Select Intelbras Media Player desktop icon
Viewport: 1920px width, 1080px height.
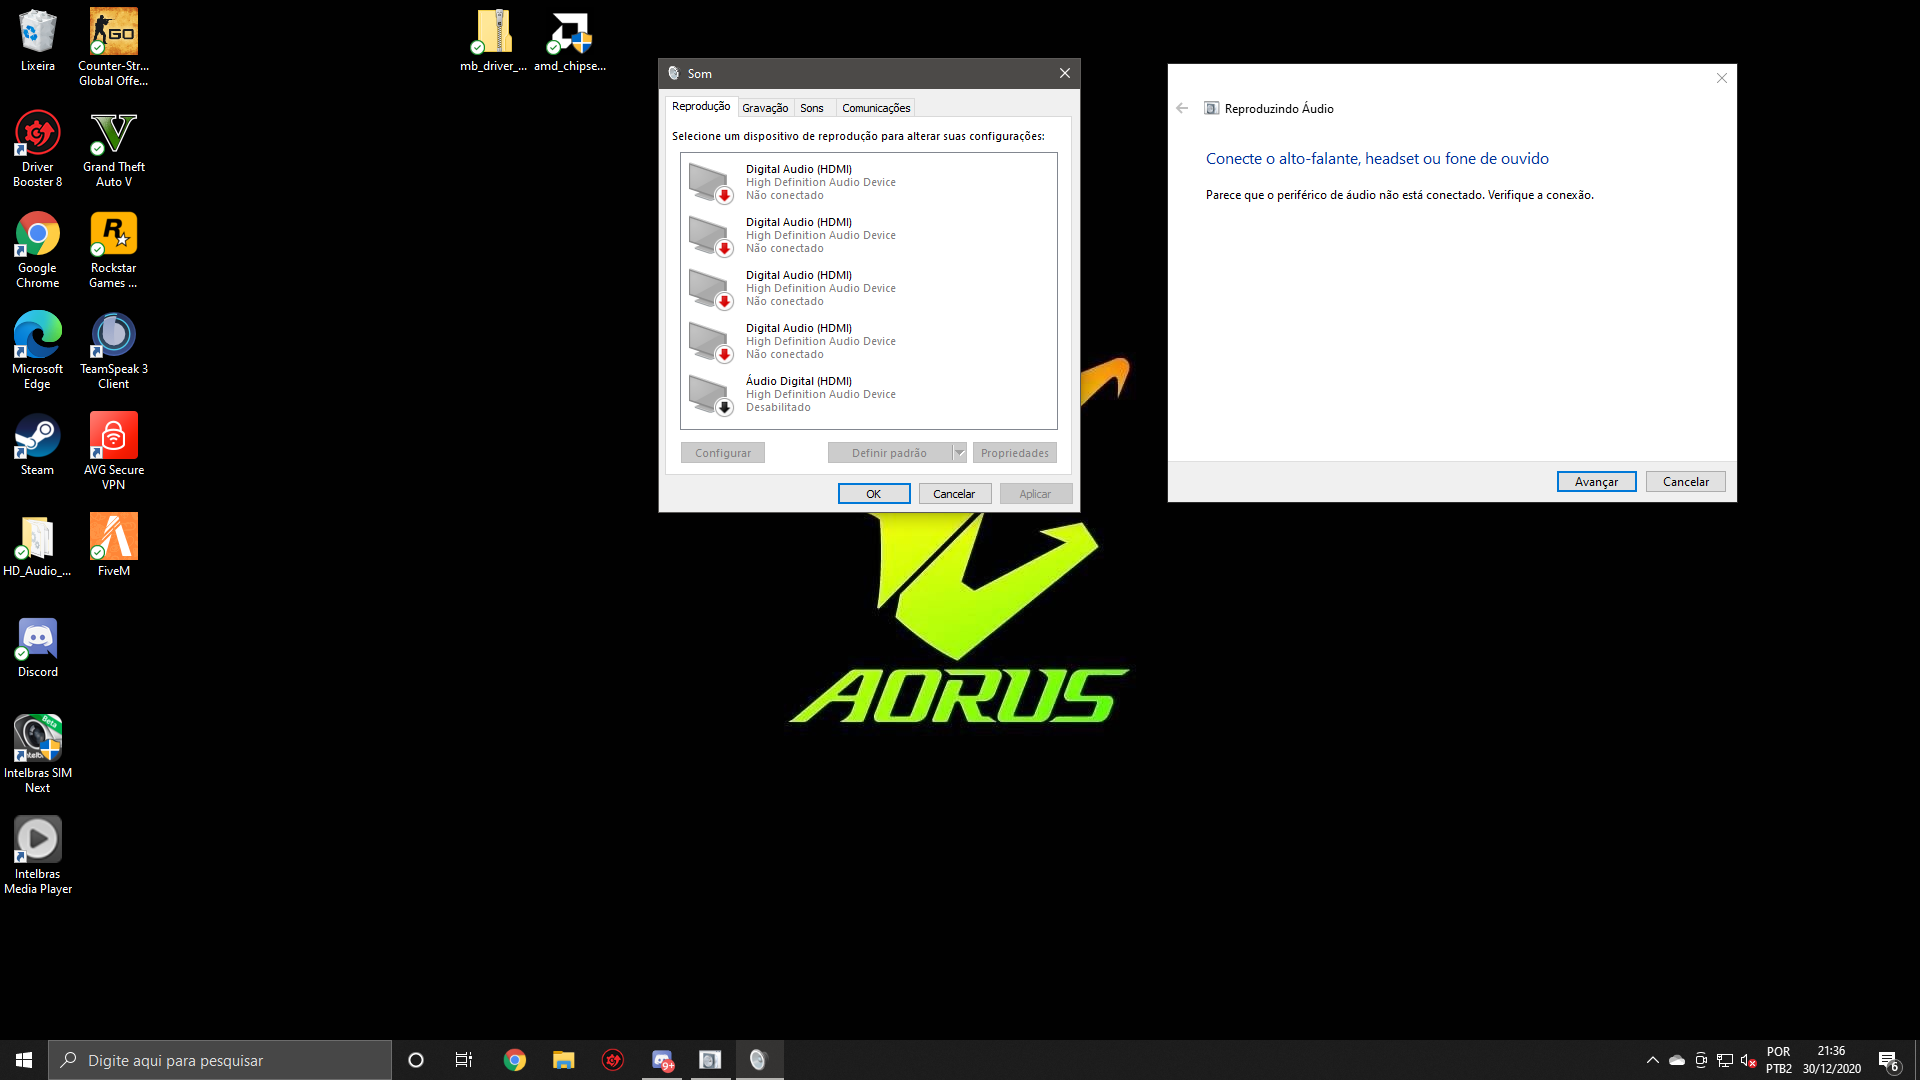pyautogui.click(x=37, y=856)
